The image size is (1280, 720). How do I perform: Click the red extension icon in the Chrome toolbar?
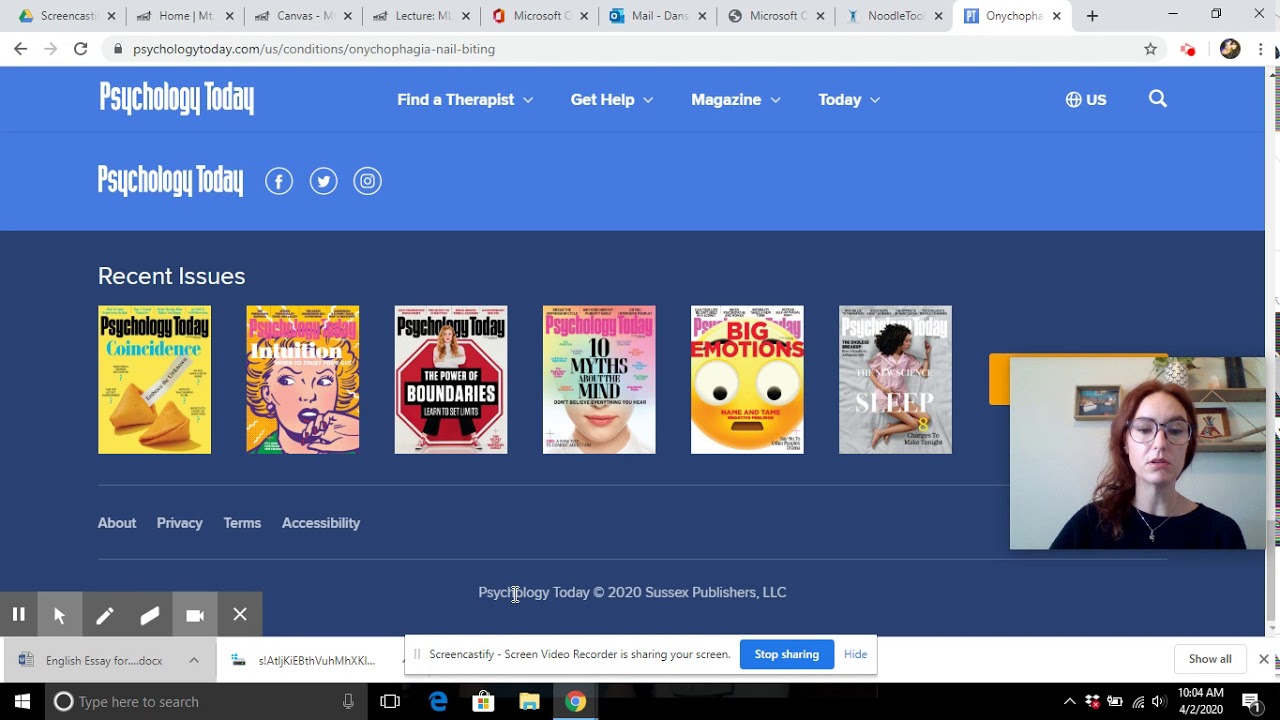pos(1188,49)
